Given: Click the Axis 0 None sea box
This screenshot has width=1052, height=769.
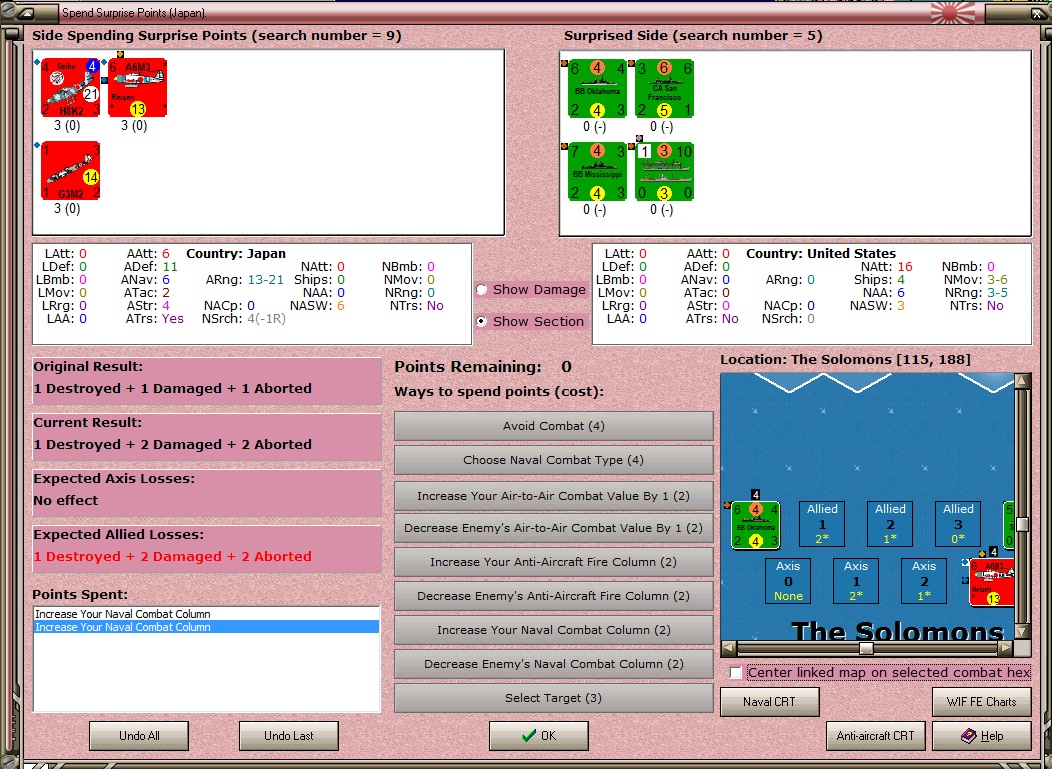Looking at the screenshot, I should (788, 581).
